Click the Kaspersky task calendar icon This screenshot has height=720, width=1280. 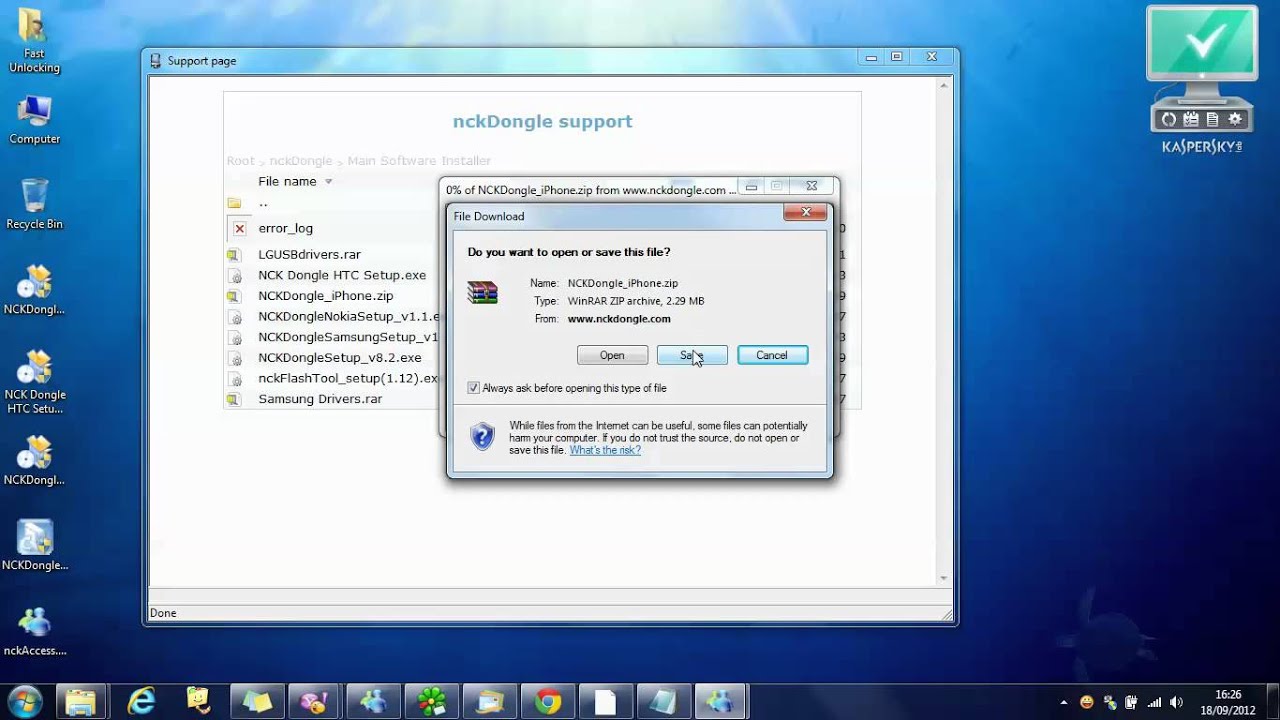coord(1190,120)
